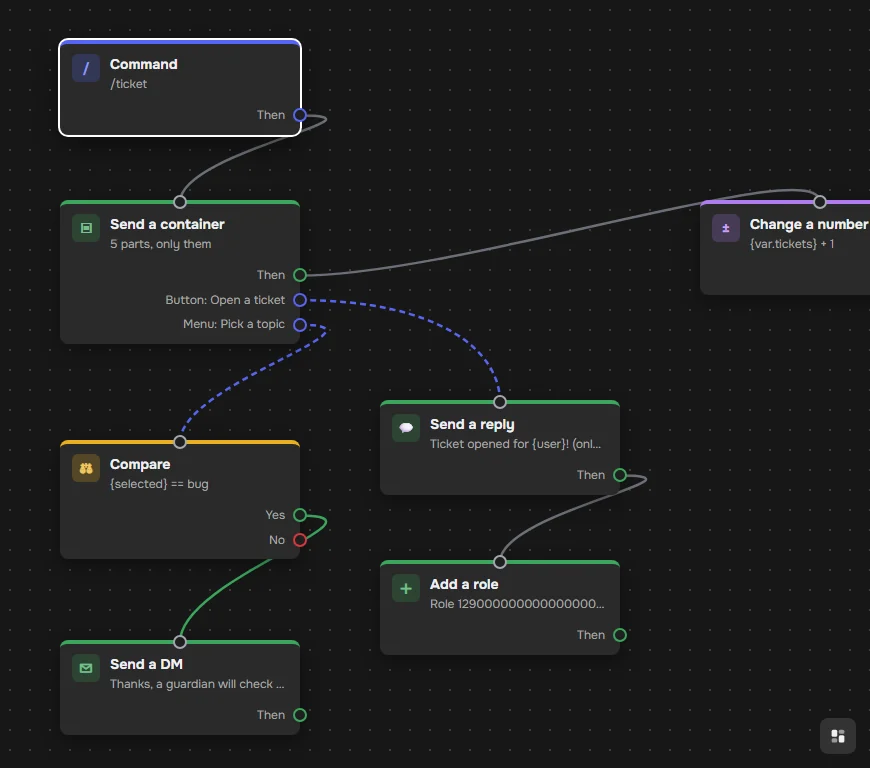Click the Then output port of Send a container
This screenshot has height=768, width=870.
tap(300, 275)
